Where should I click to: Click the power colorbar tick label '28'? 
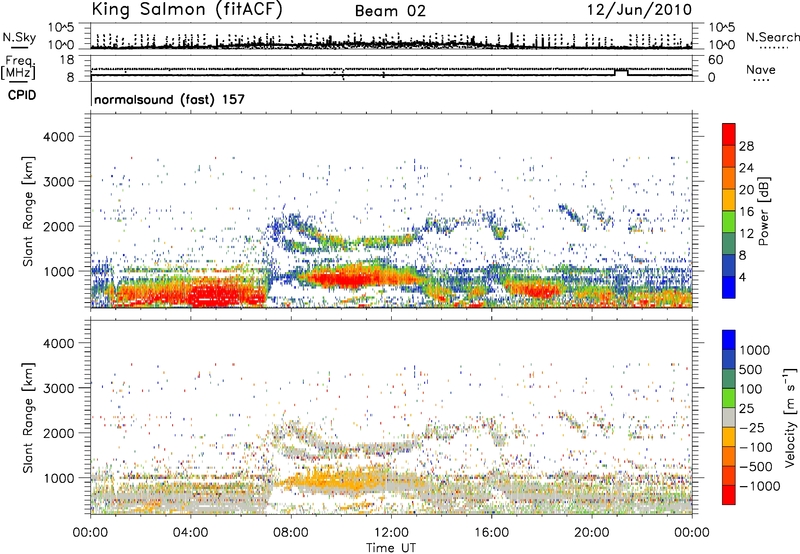point(746,146)
